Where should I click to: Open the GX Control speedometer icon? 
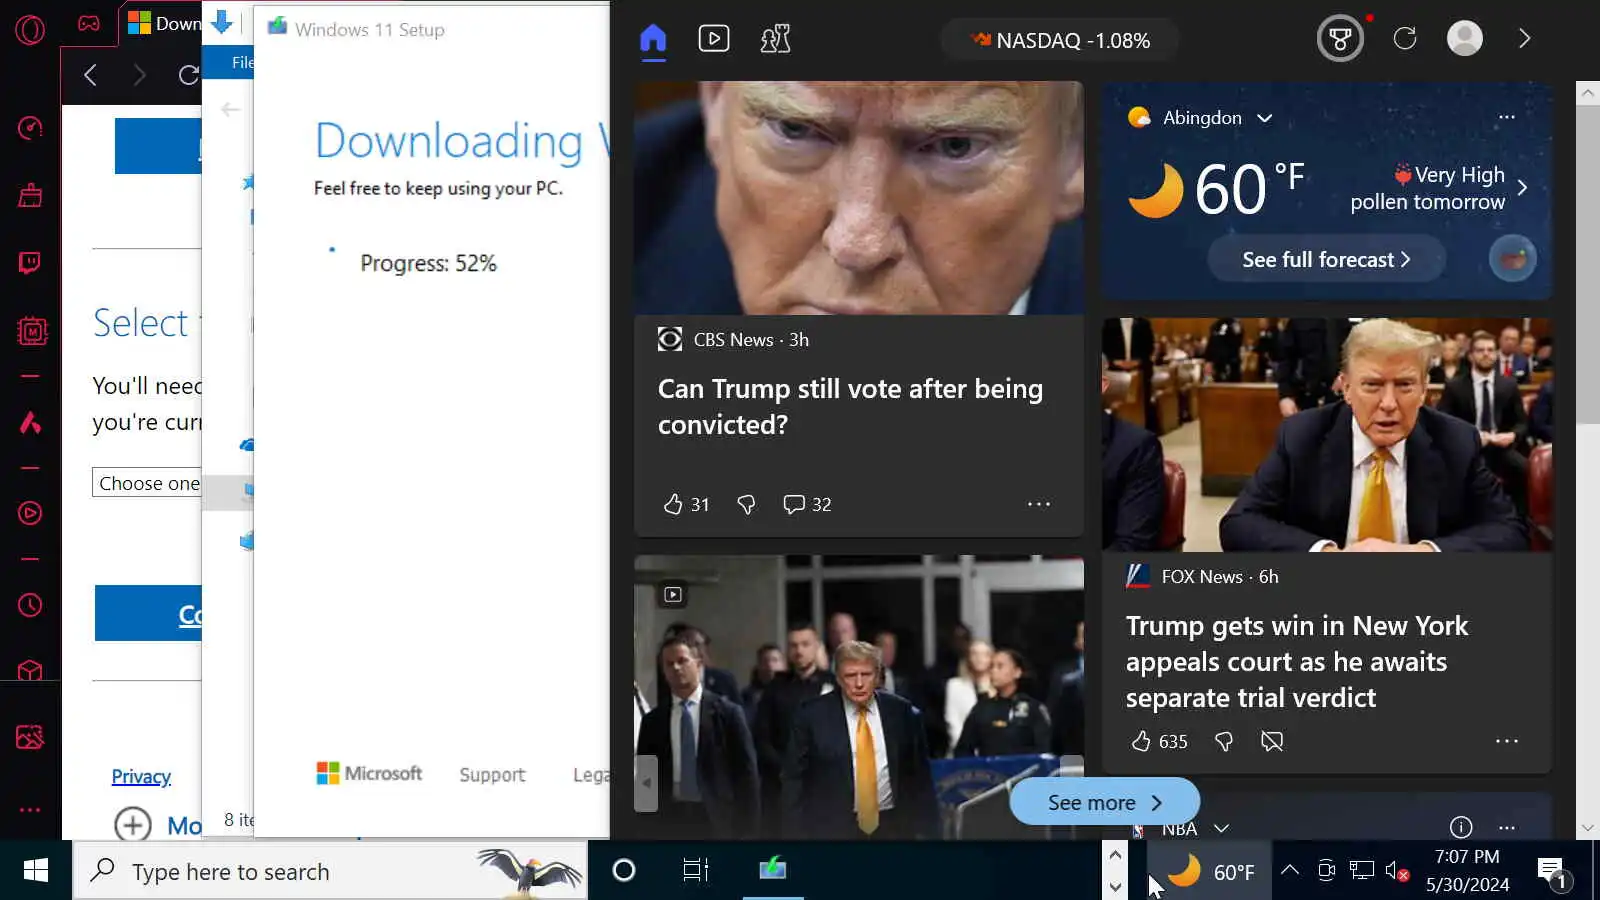(x=30, y=127)
